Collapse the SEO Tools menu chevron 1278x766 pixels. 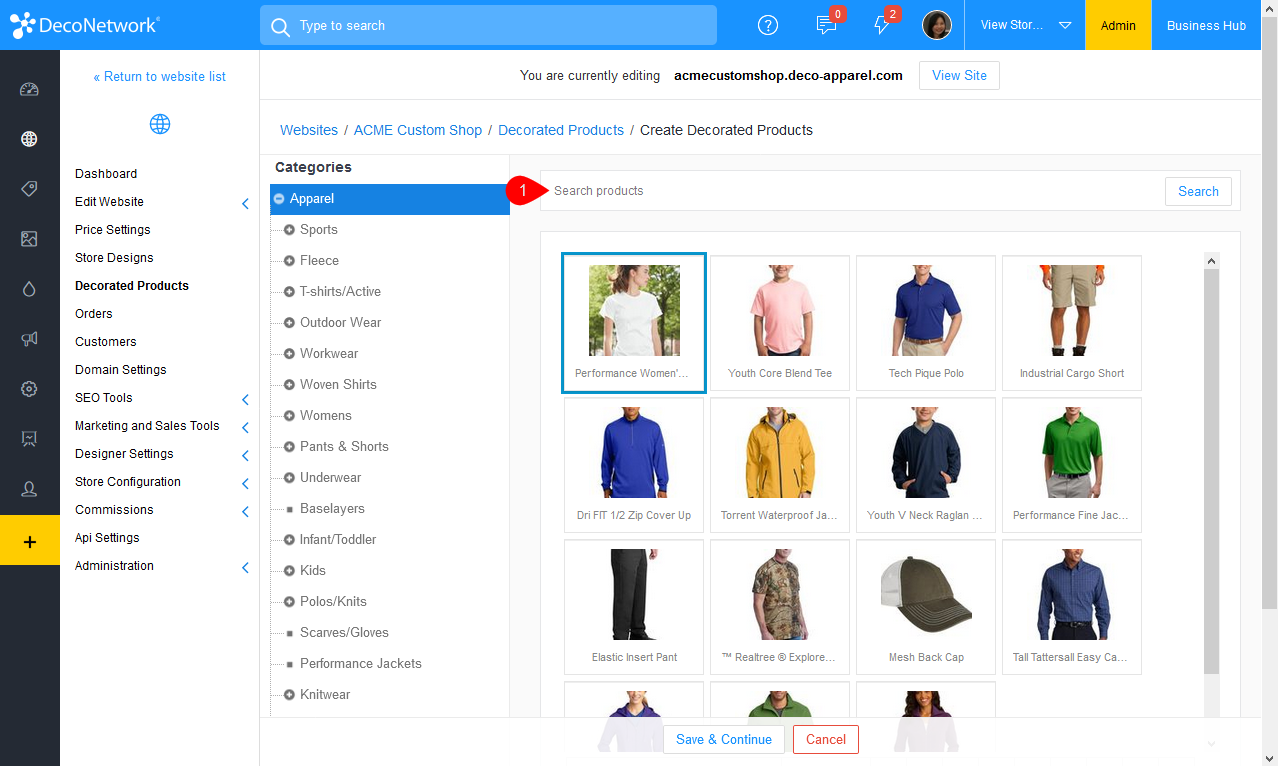point(245,398)
